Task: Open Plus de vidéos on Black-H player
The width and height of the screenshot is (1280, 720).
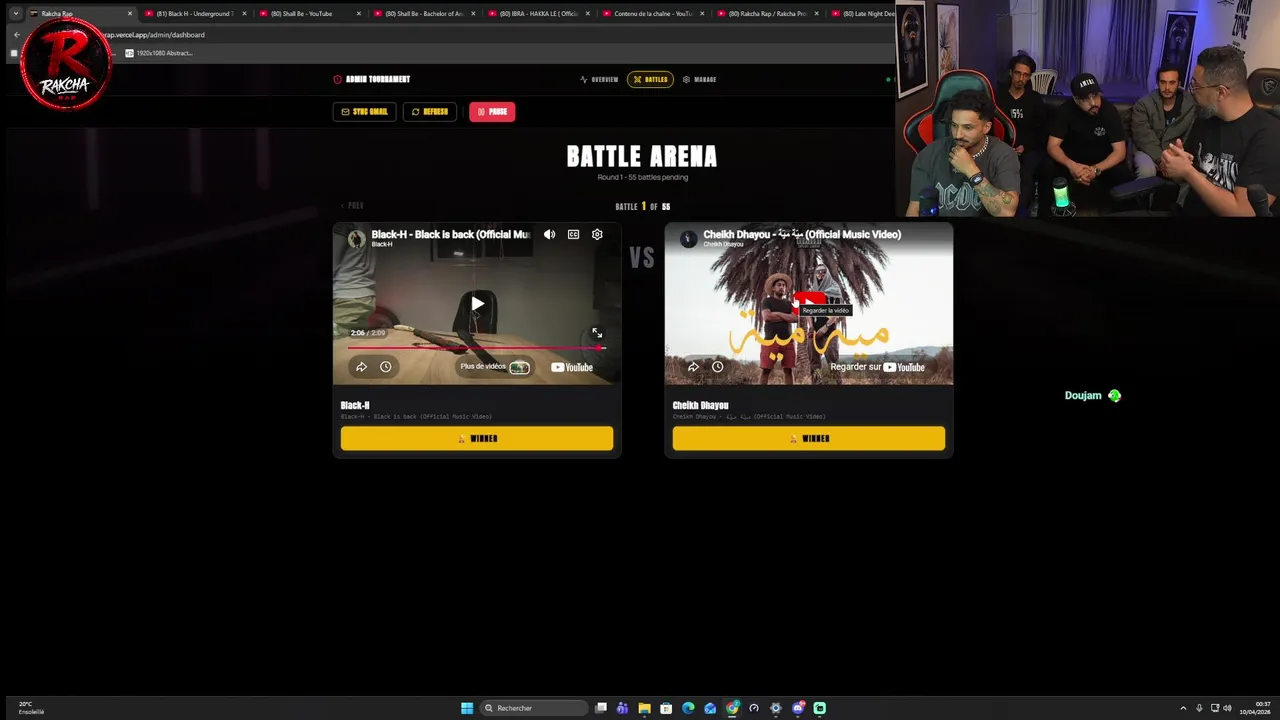Action: point(494,367)
